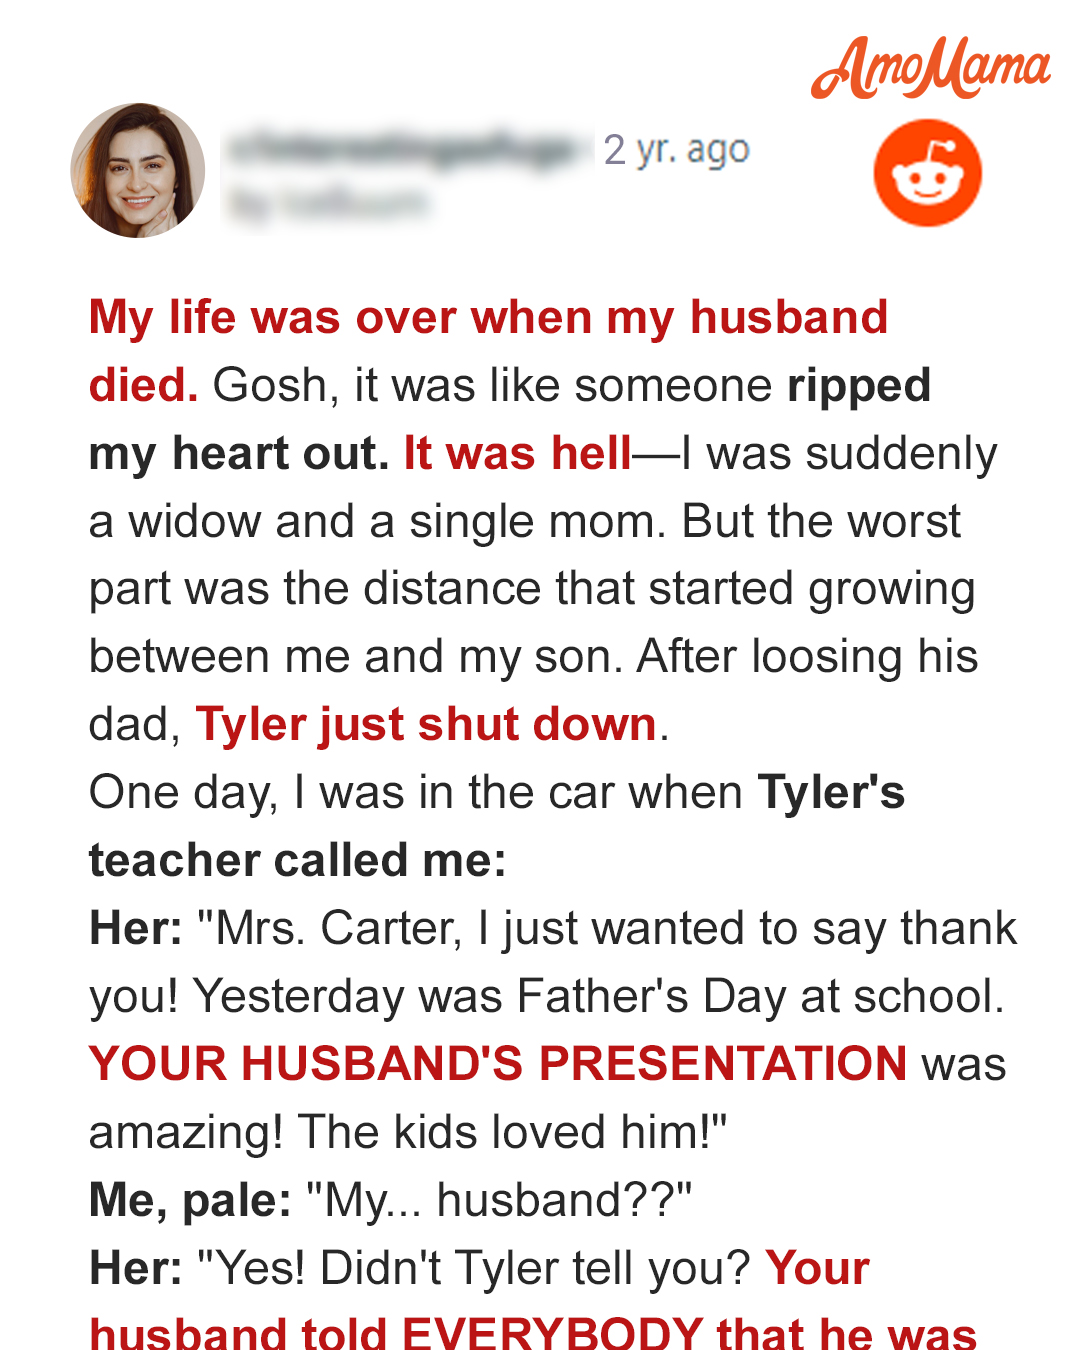
Task: Click the "2 yr. ago" timestamp
Action: pos(676,150)
